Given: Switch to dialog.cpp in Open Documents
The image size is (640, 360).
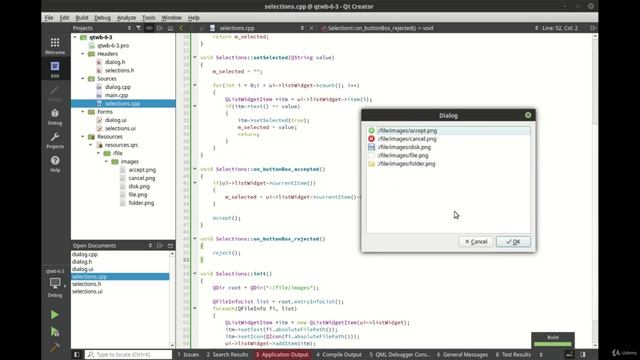Looking at the screenshot, I should (85, 254).
